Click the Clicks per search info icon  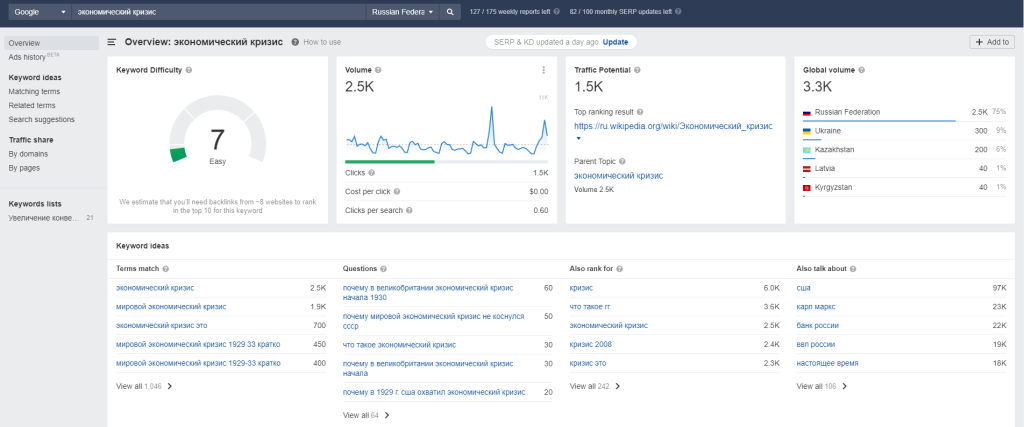pyautogui.click(x=409, y=210)
